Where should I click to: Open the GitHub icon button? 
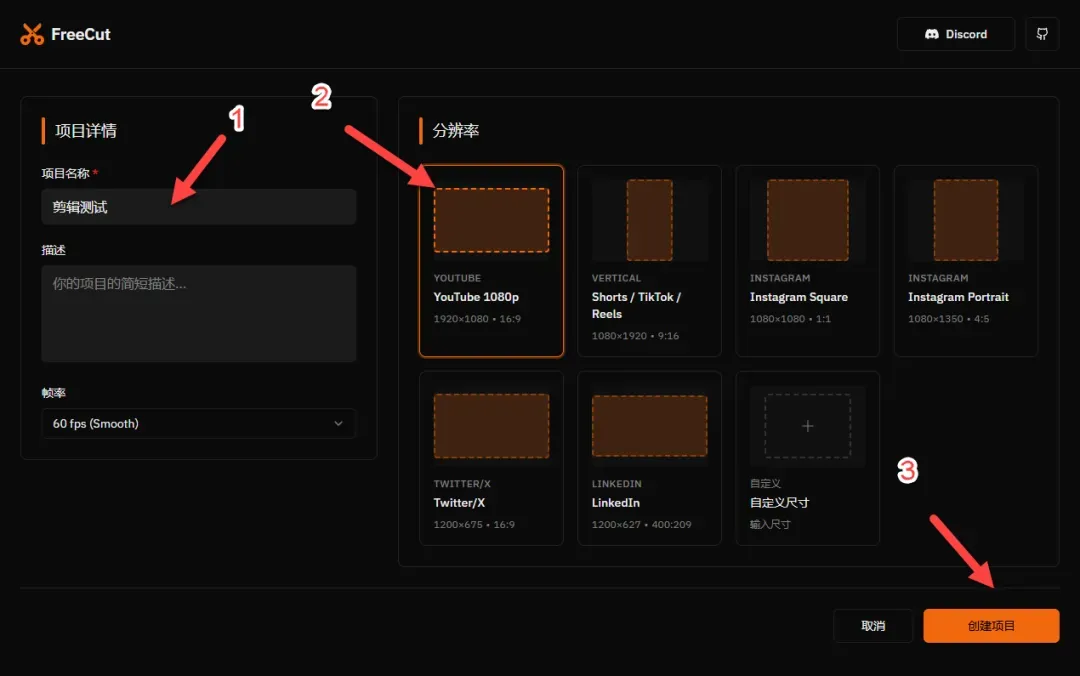pos(1042,34)
